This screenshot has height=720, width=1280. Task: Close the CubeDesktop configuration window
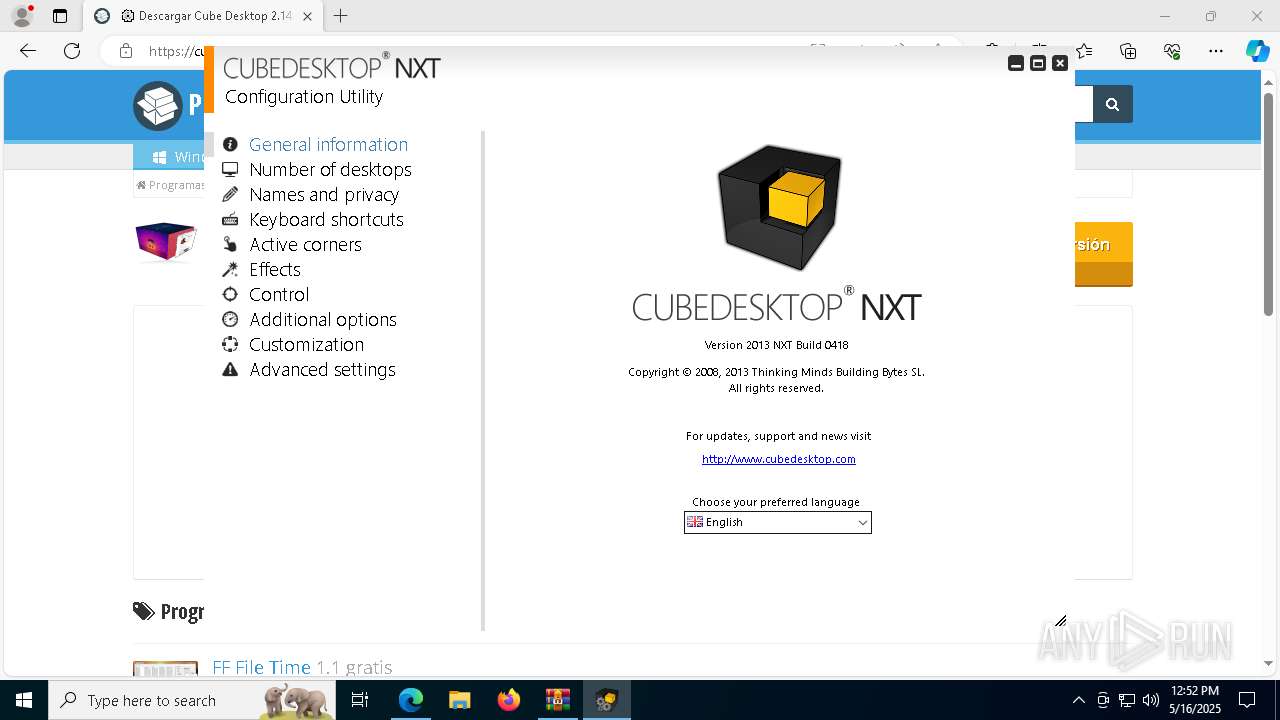coord(1060,63)
